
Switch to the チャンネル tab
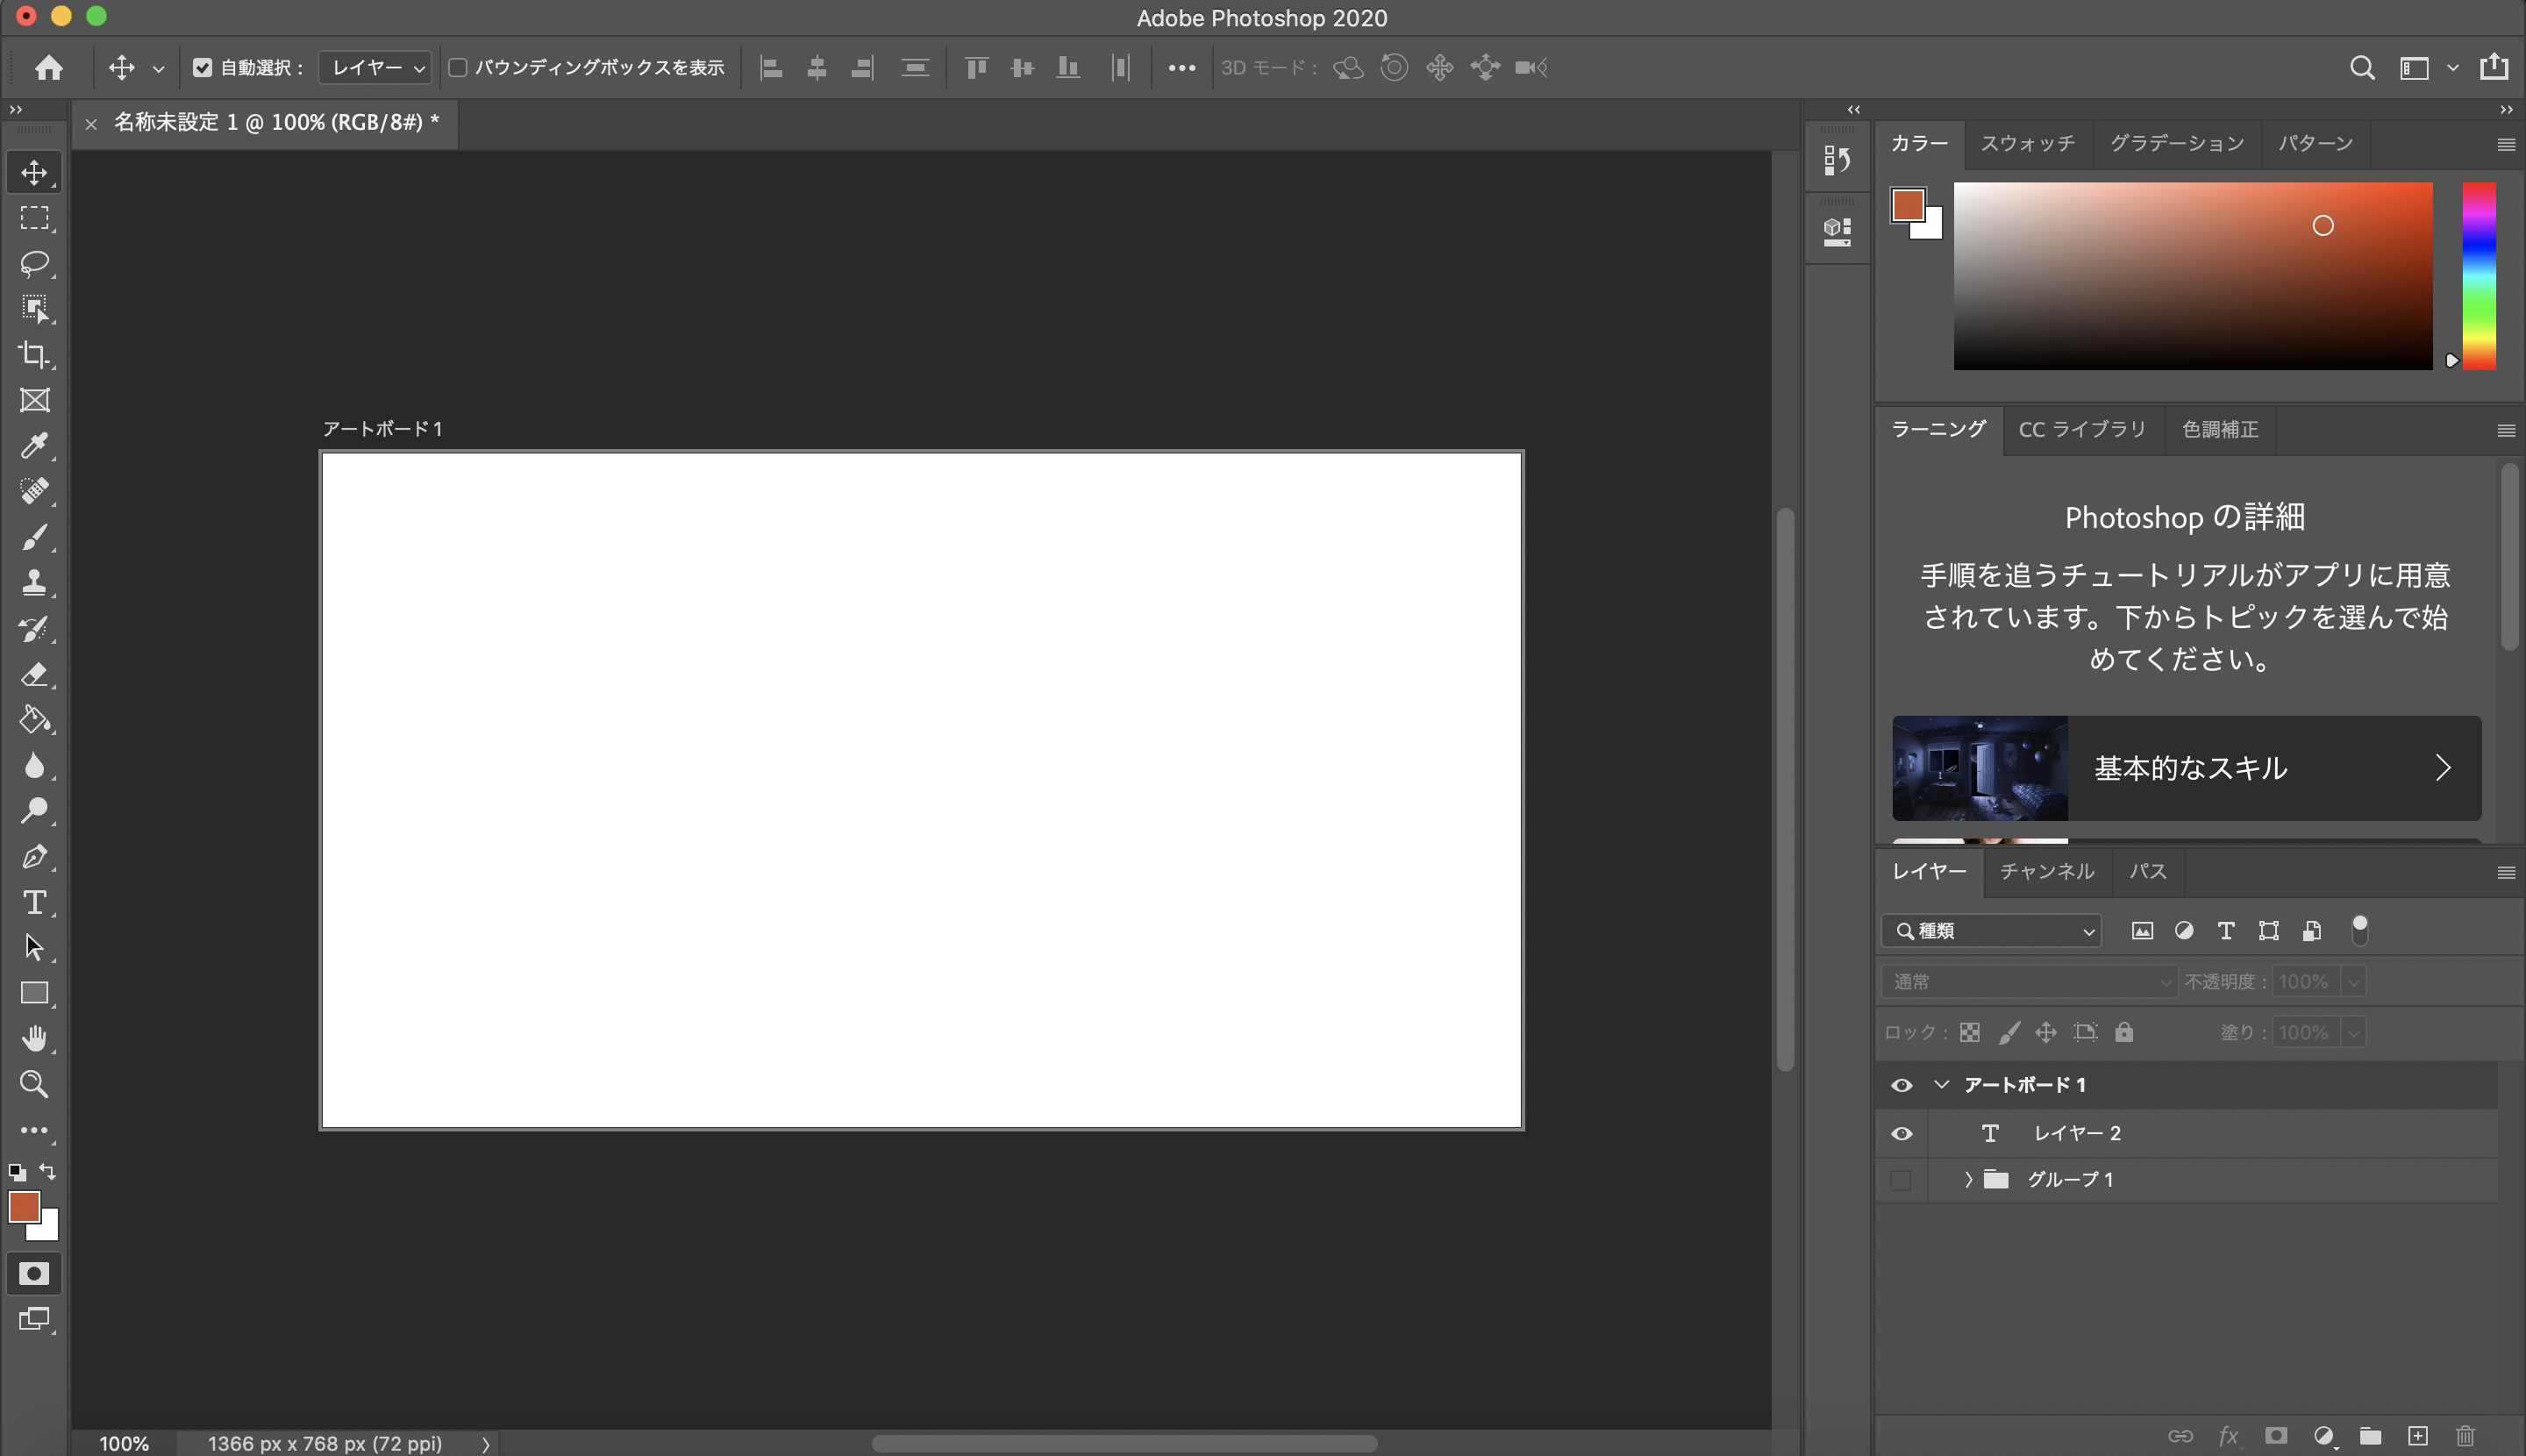click(2046, 871)
